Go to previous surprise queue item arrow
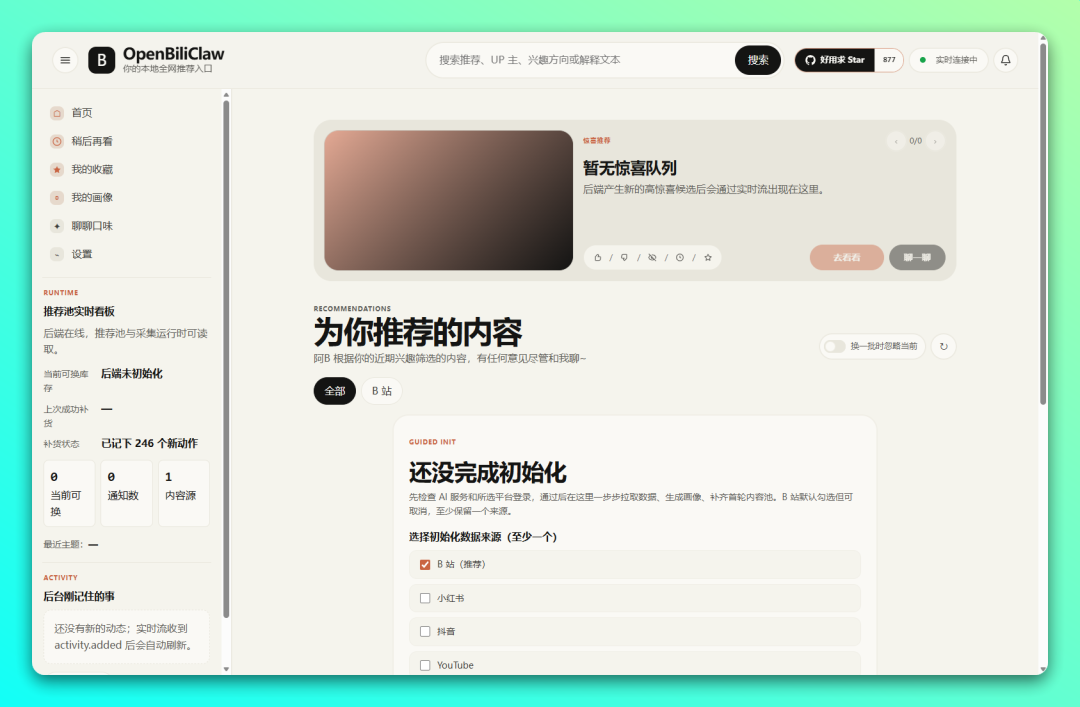 tap(895, 141)
